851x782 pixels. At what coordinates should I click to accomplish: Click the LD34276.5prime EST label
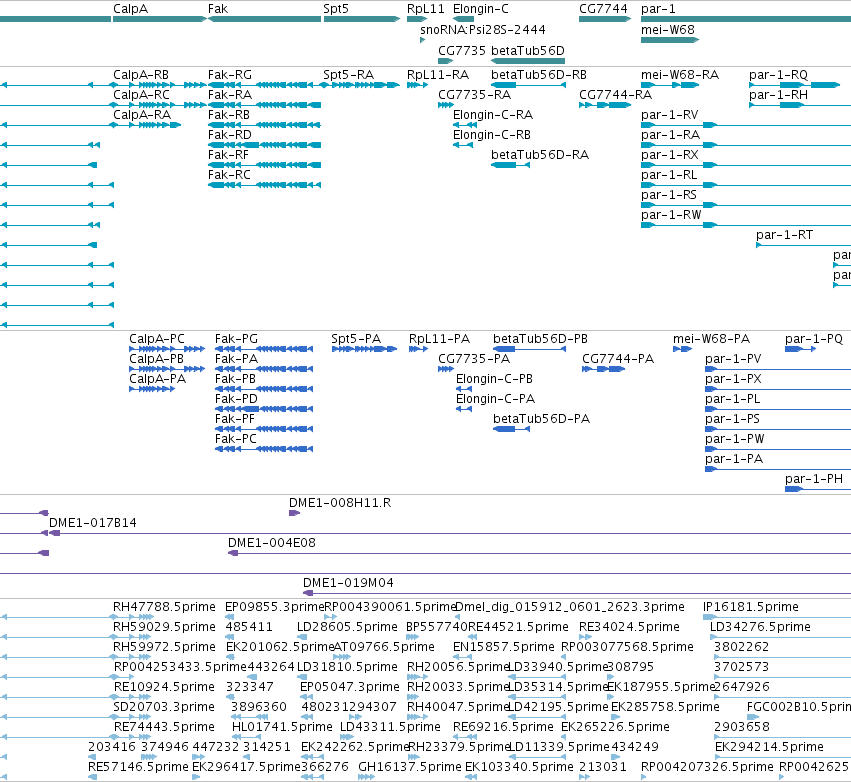pyautogui.click(x=760, y=627)
